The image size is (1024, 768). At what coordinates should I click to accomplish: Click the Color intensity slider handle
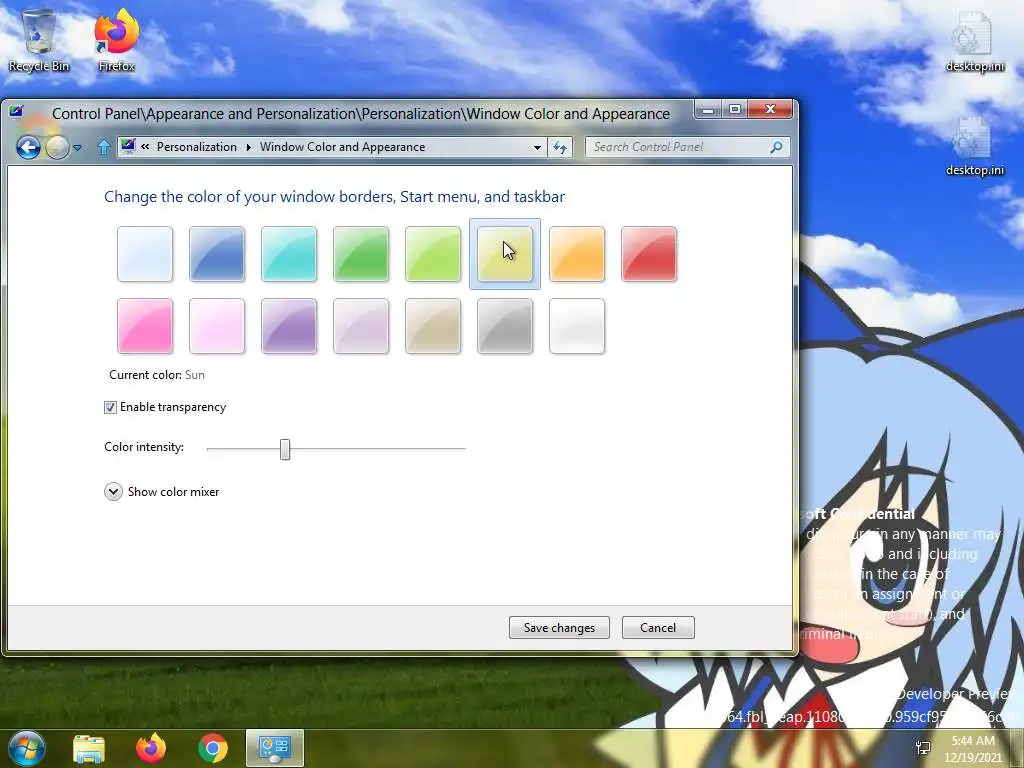tap(285, 449)
